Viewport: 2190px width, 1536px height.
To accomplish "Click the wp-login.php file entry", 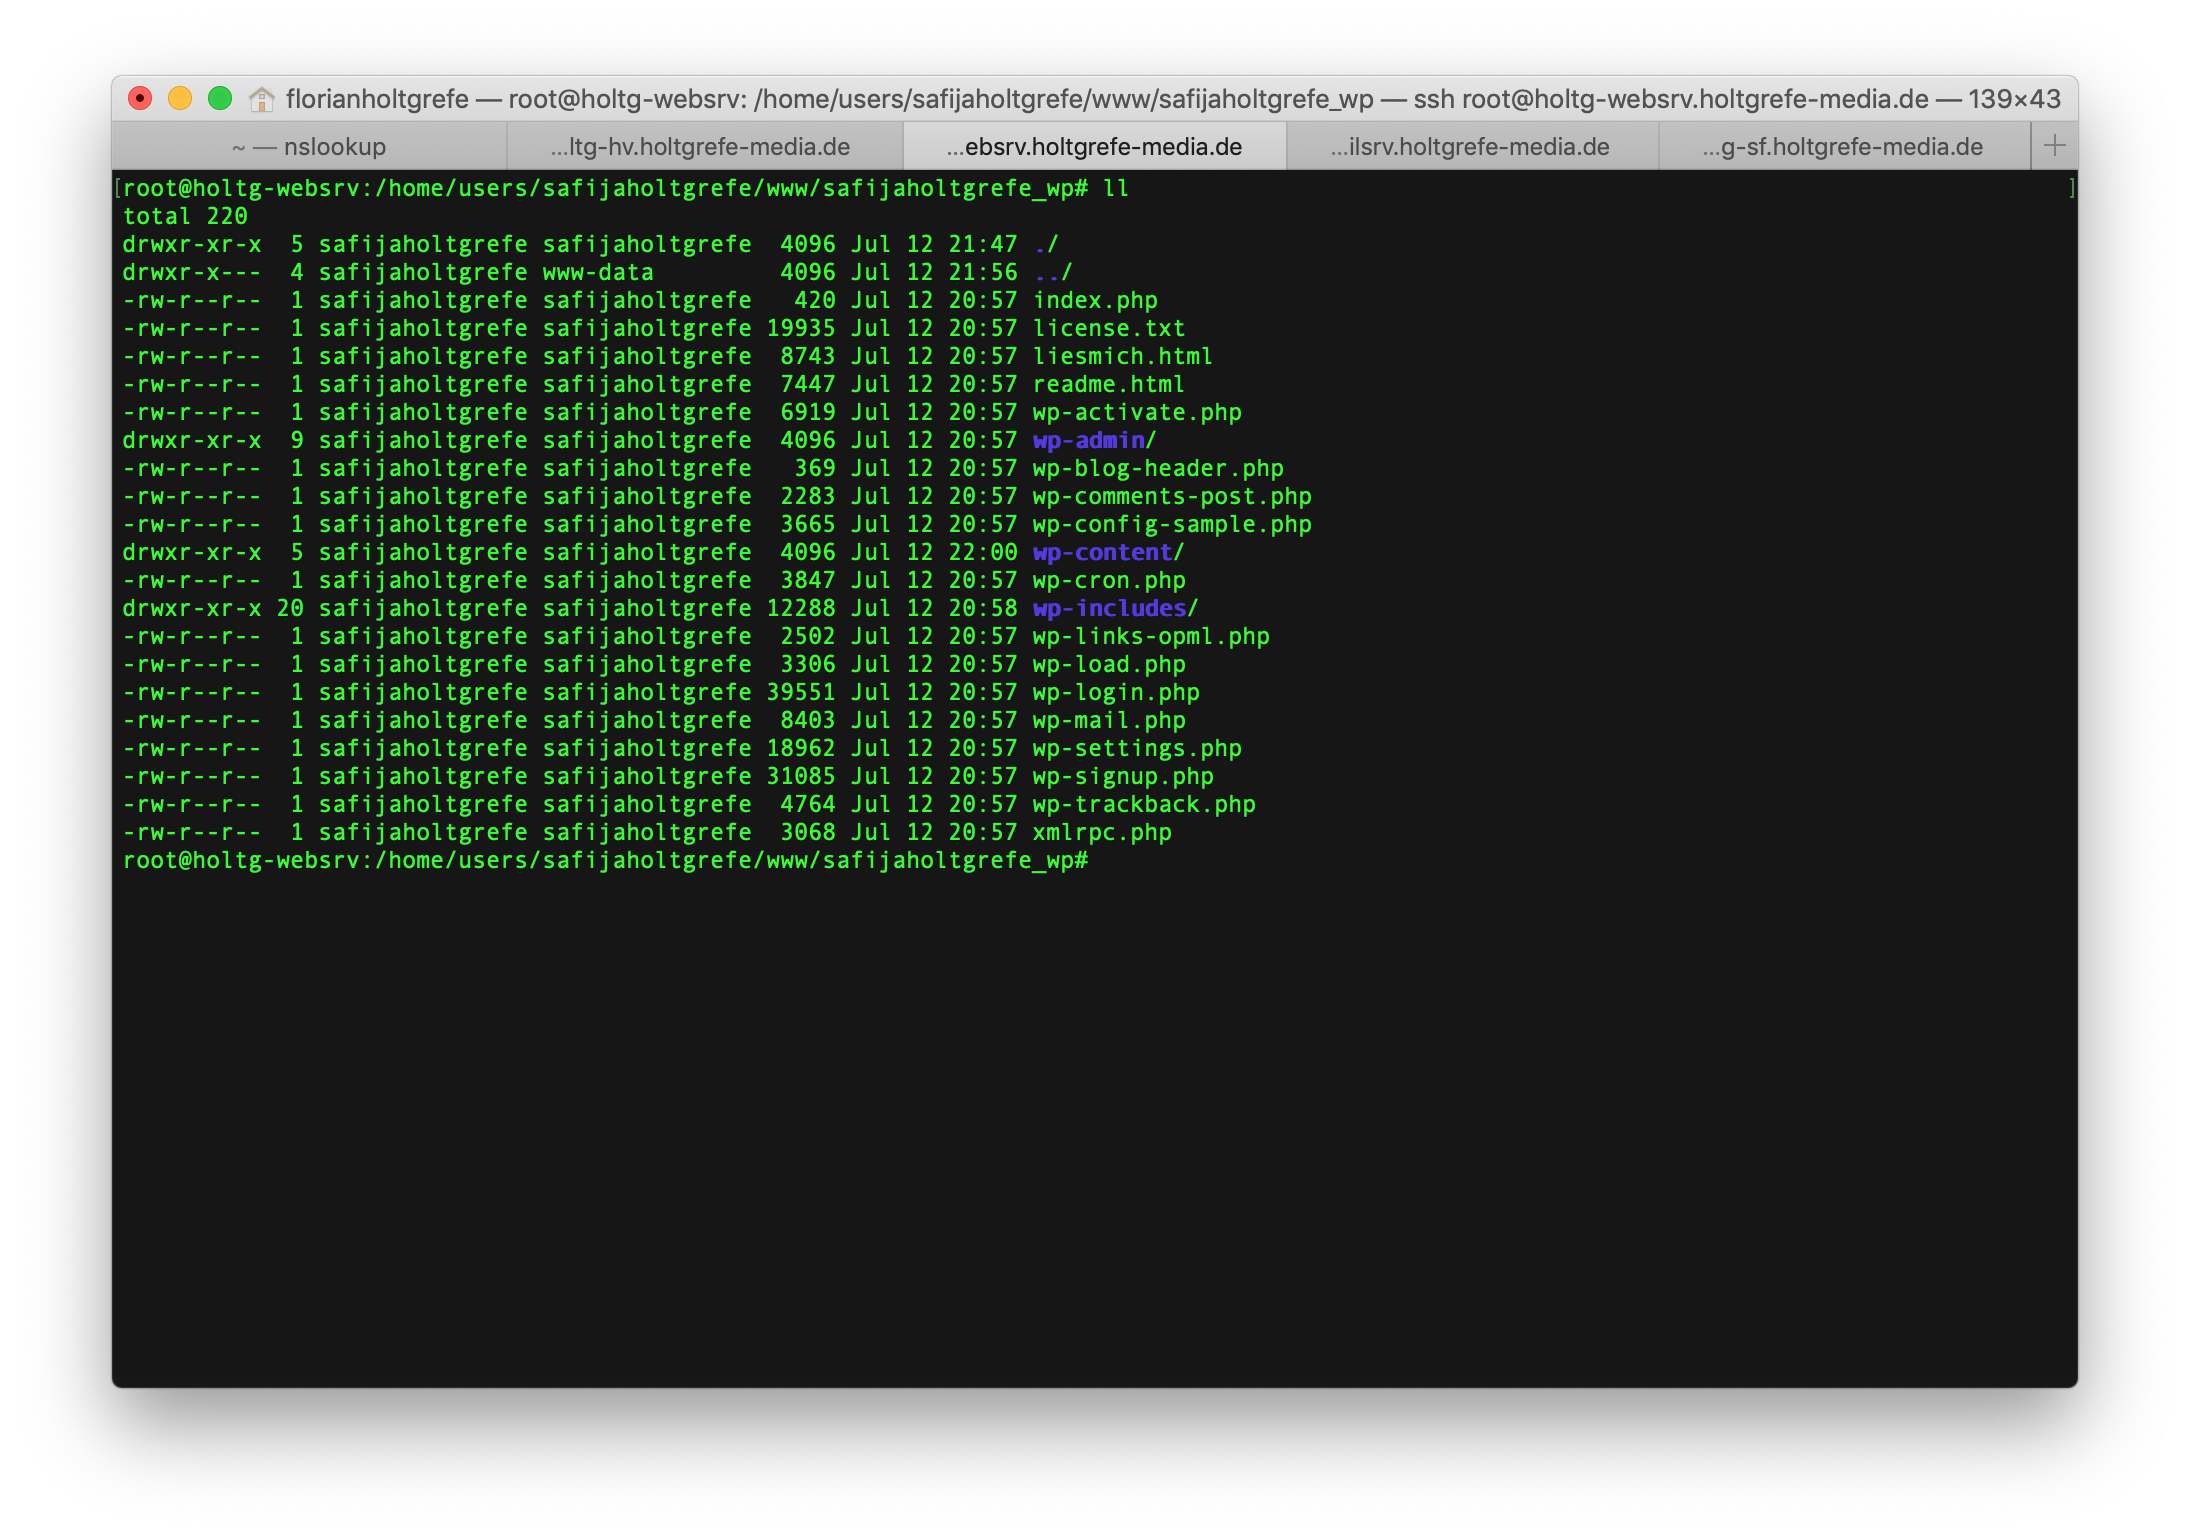I will 1116,692.
